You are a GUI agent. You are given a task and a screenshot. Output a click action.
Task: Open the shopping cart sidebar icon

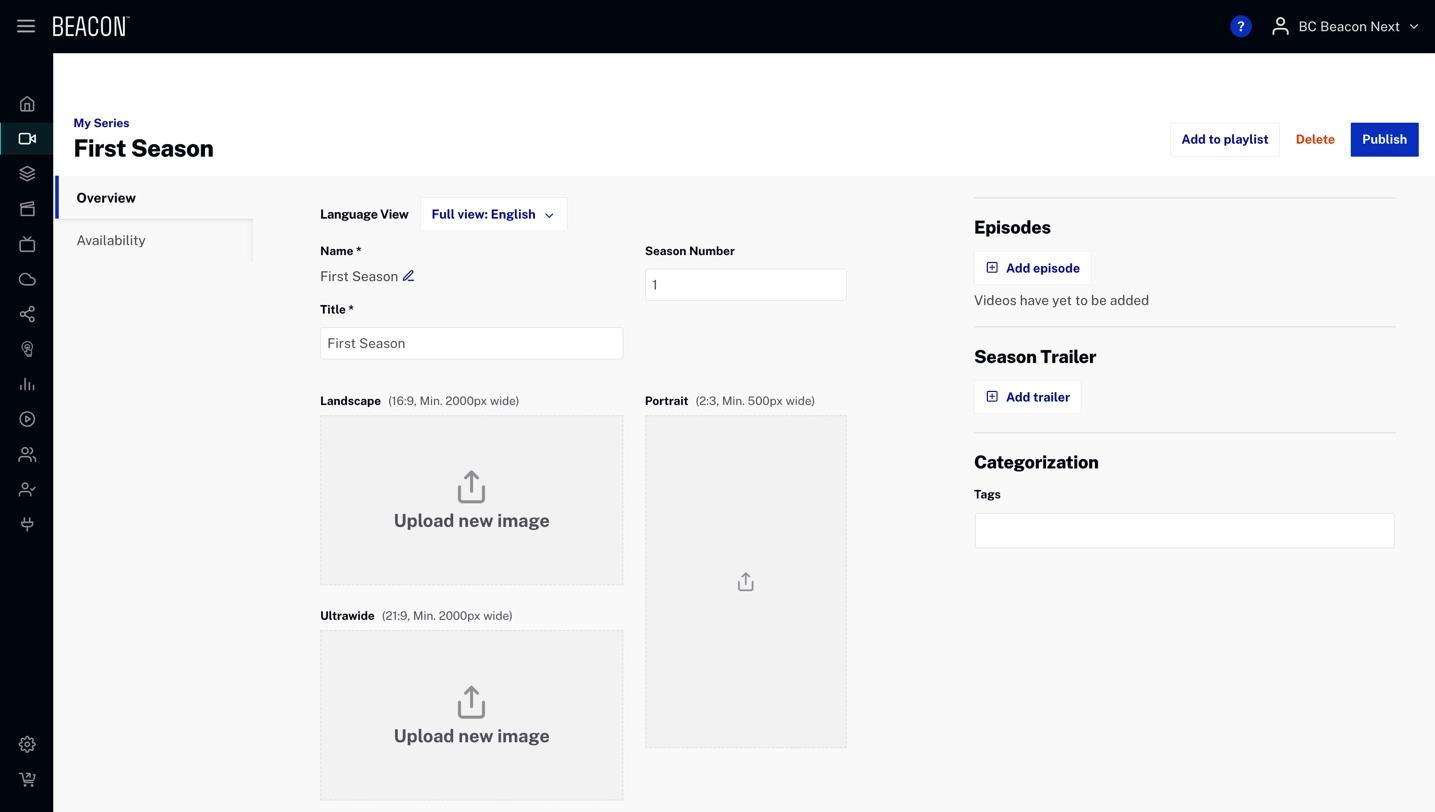coord(27,779)
